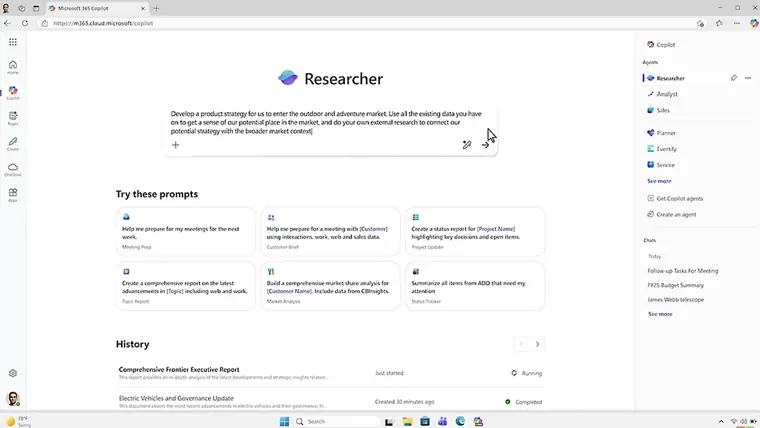Image resolution: width=760 pixels, height=428 pixels.
Task: Choose the Customer Brief prompt card
Action: (x=331, y=232)
